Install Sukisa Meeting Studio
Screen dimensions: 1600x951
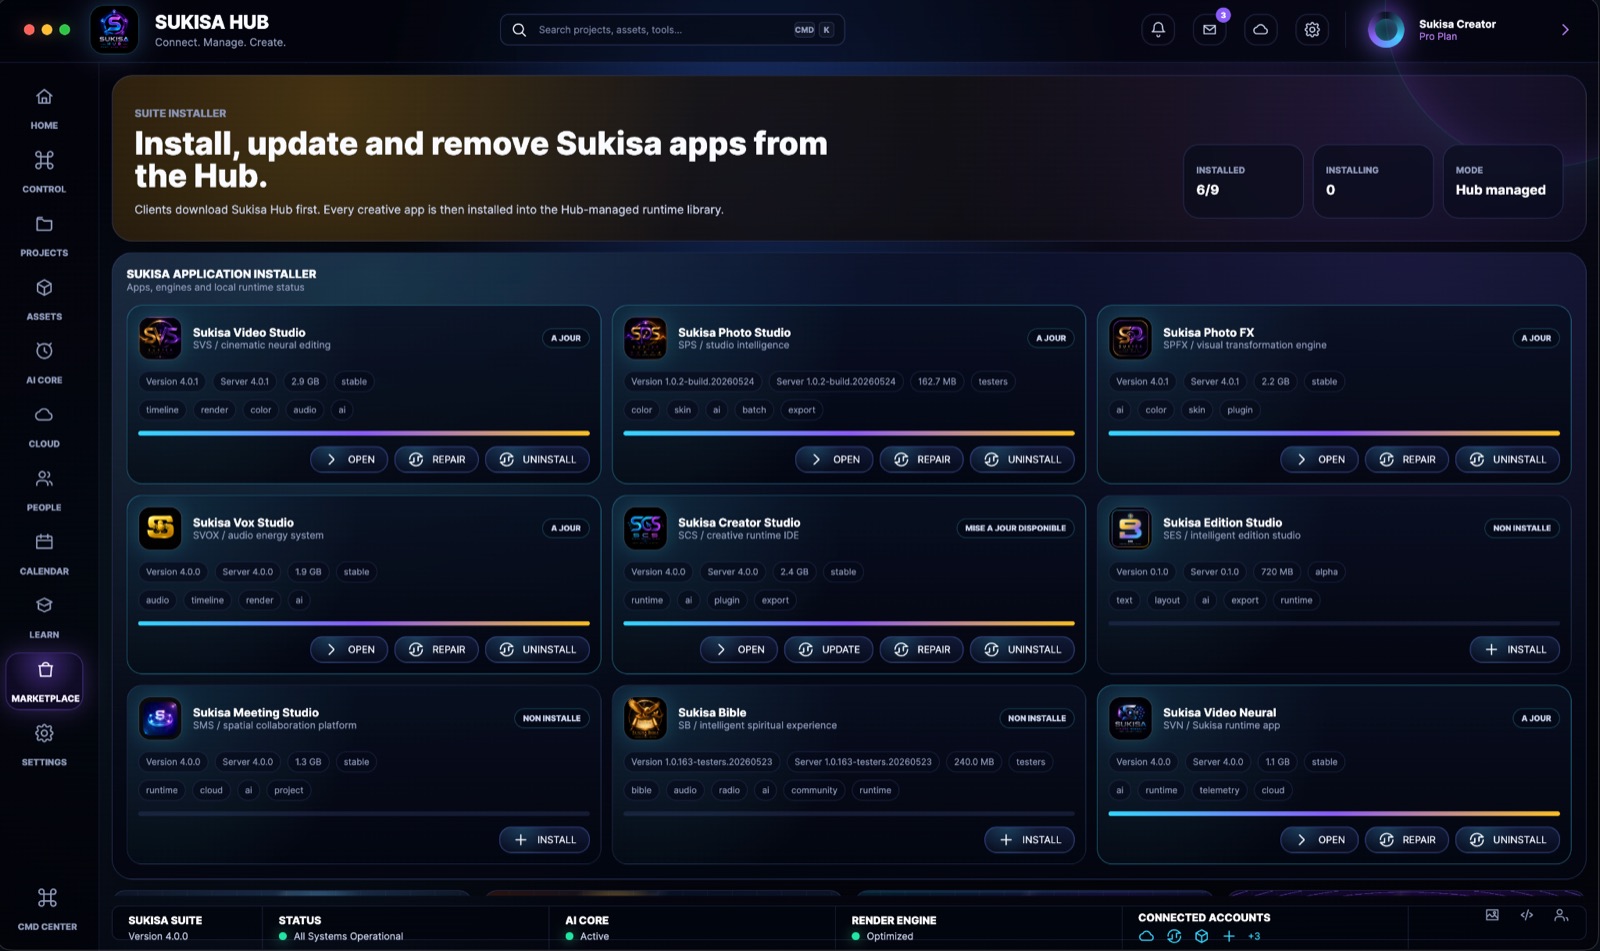click(x=545, y=840)
